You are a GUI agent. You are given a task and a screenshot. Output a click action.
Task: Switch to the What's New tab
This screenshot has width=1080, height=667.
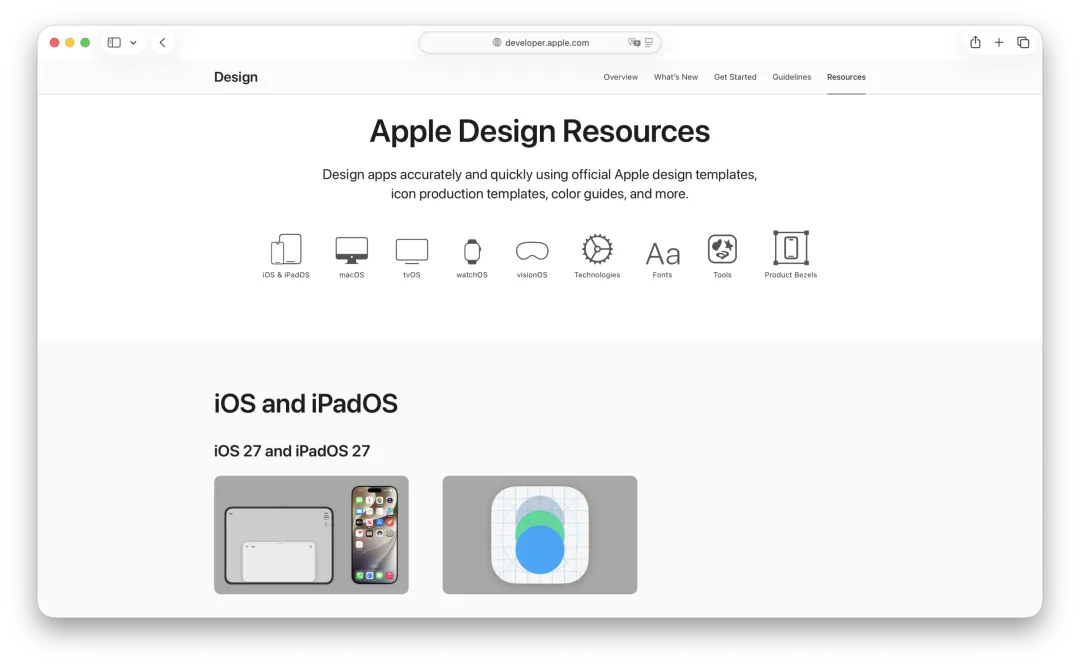click(676, 77)
